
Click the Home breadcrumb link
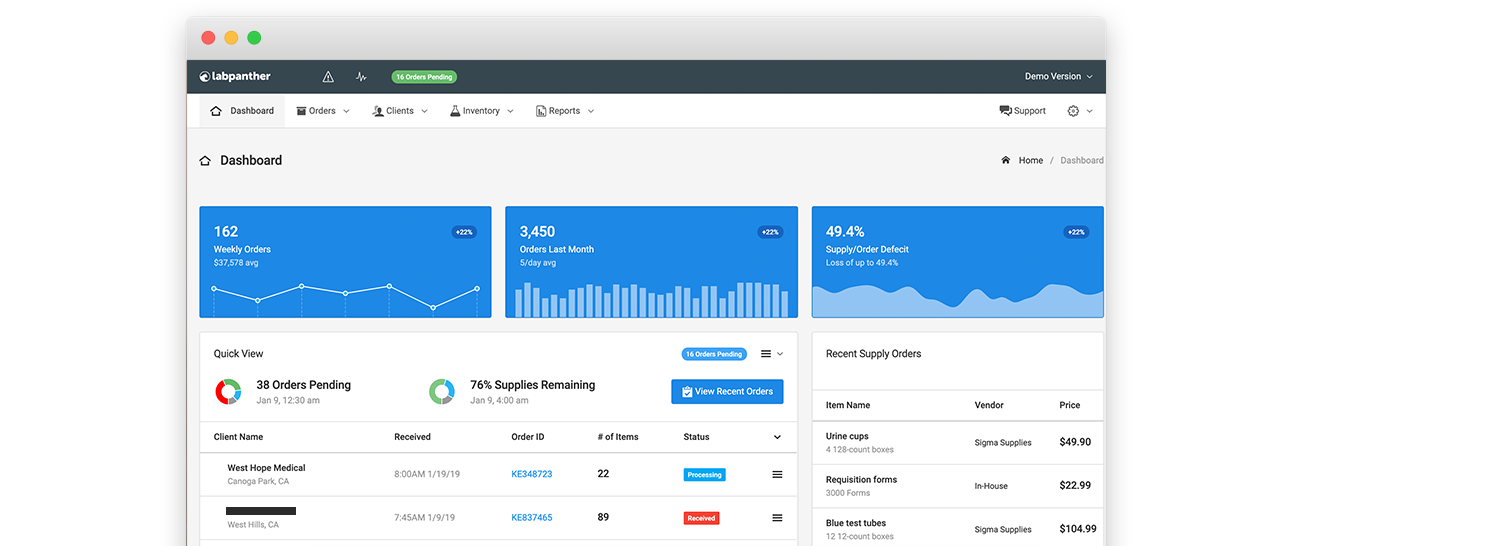[x=1031, y=160]
